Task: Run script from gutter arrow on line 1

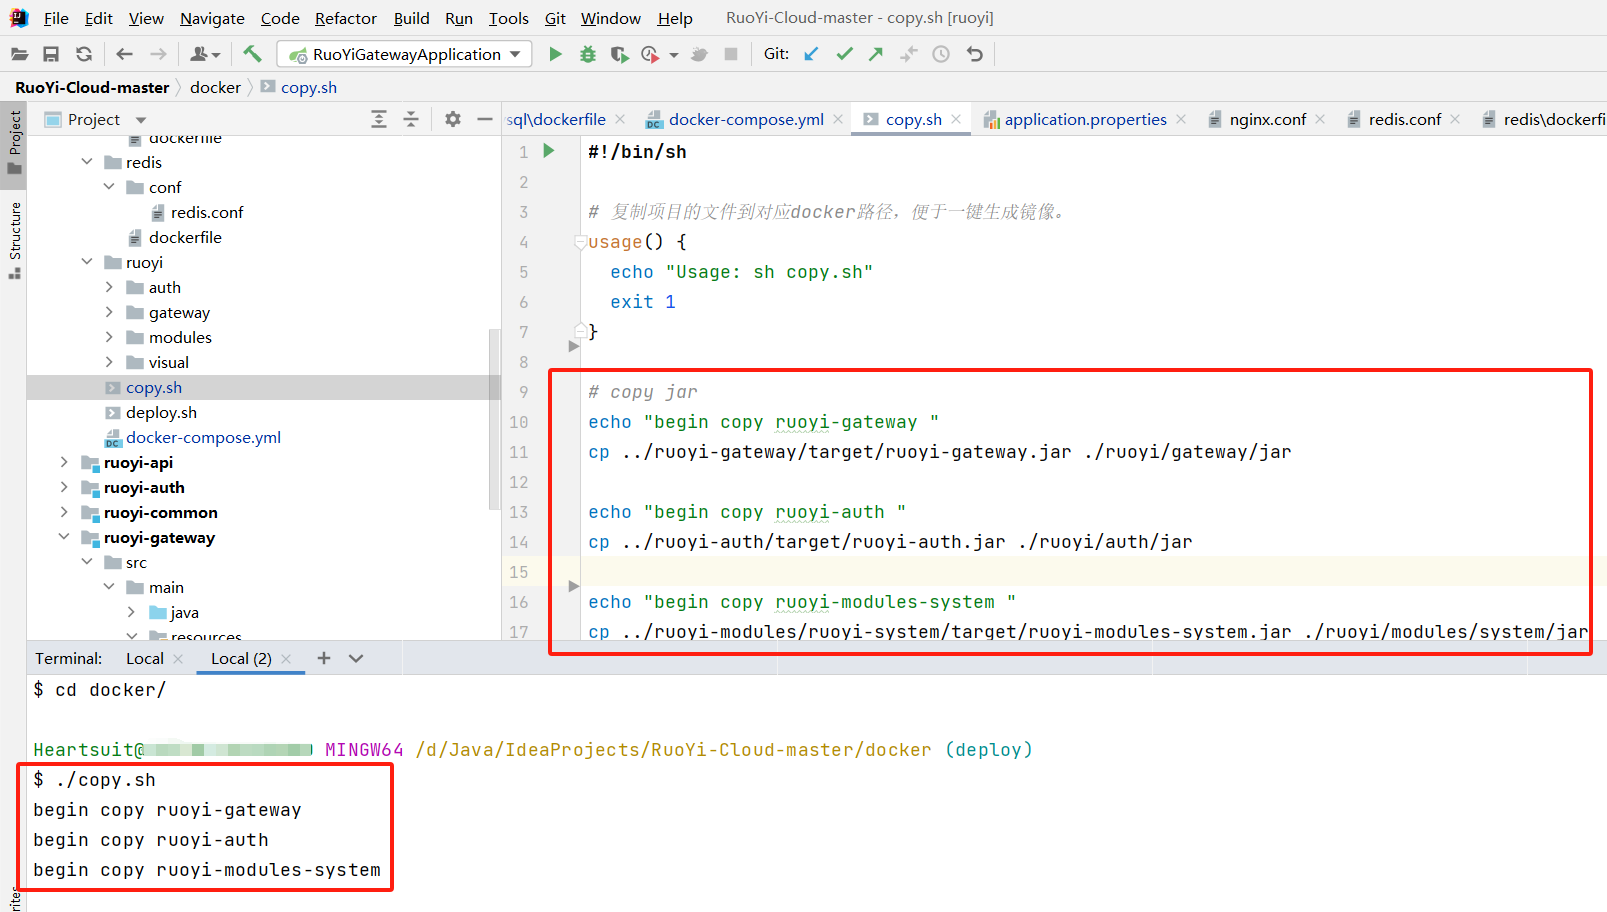Action: coord(549,151)
